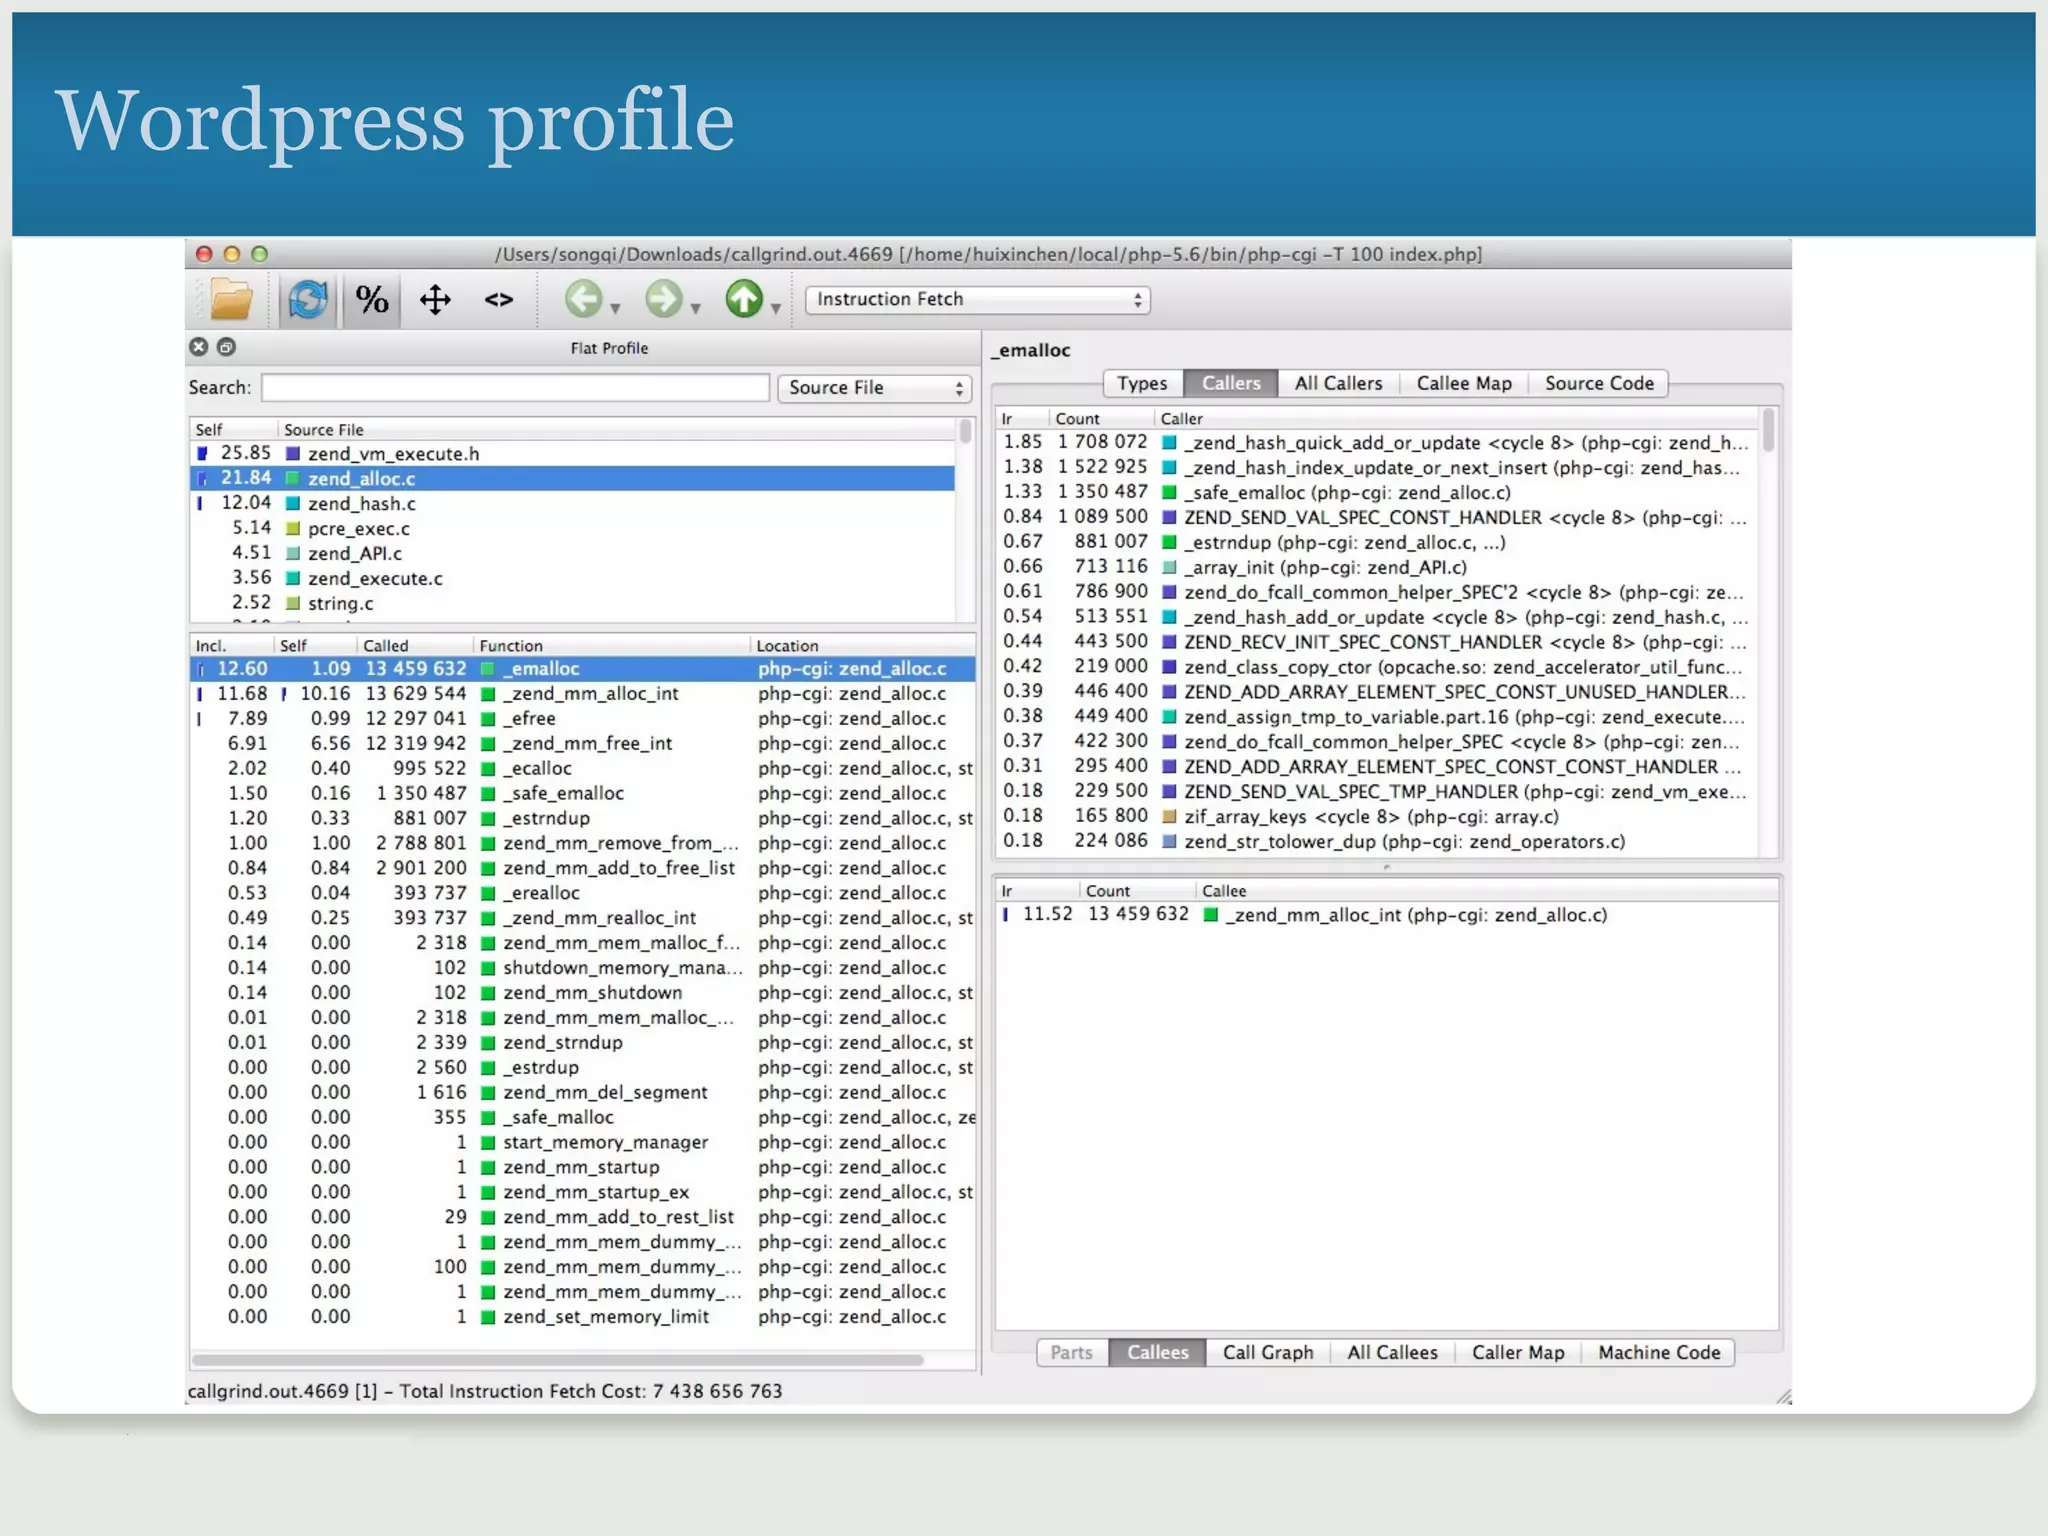Open the back history dropdown arrow
This screenshot has width=2048, height=1536.
coord(616,308)
